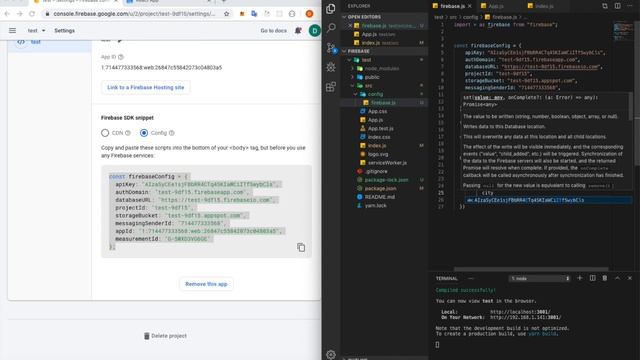This screenshot has height=360, width=640.
Task: Open the localhost:3001 link in terminal
Action: click(520, 312)
